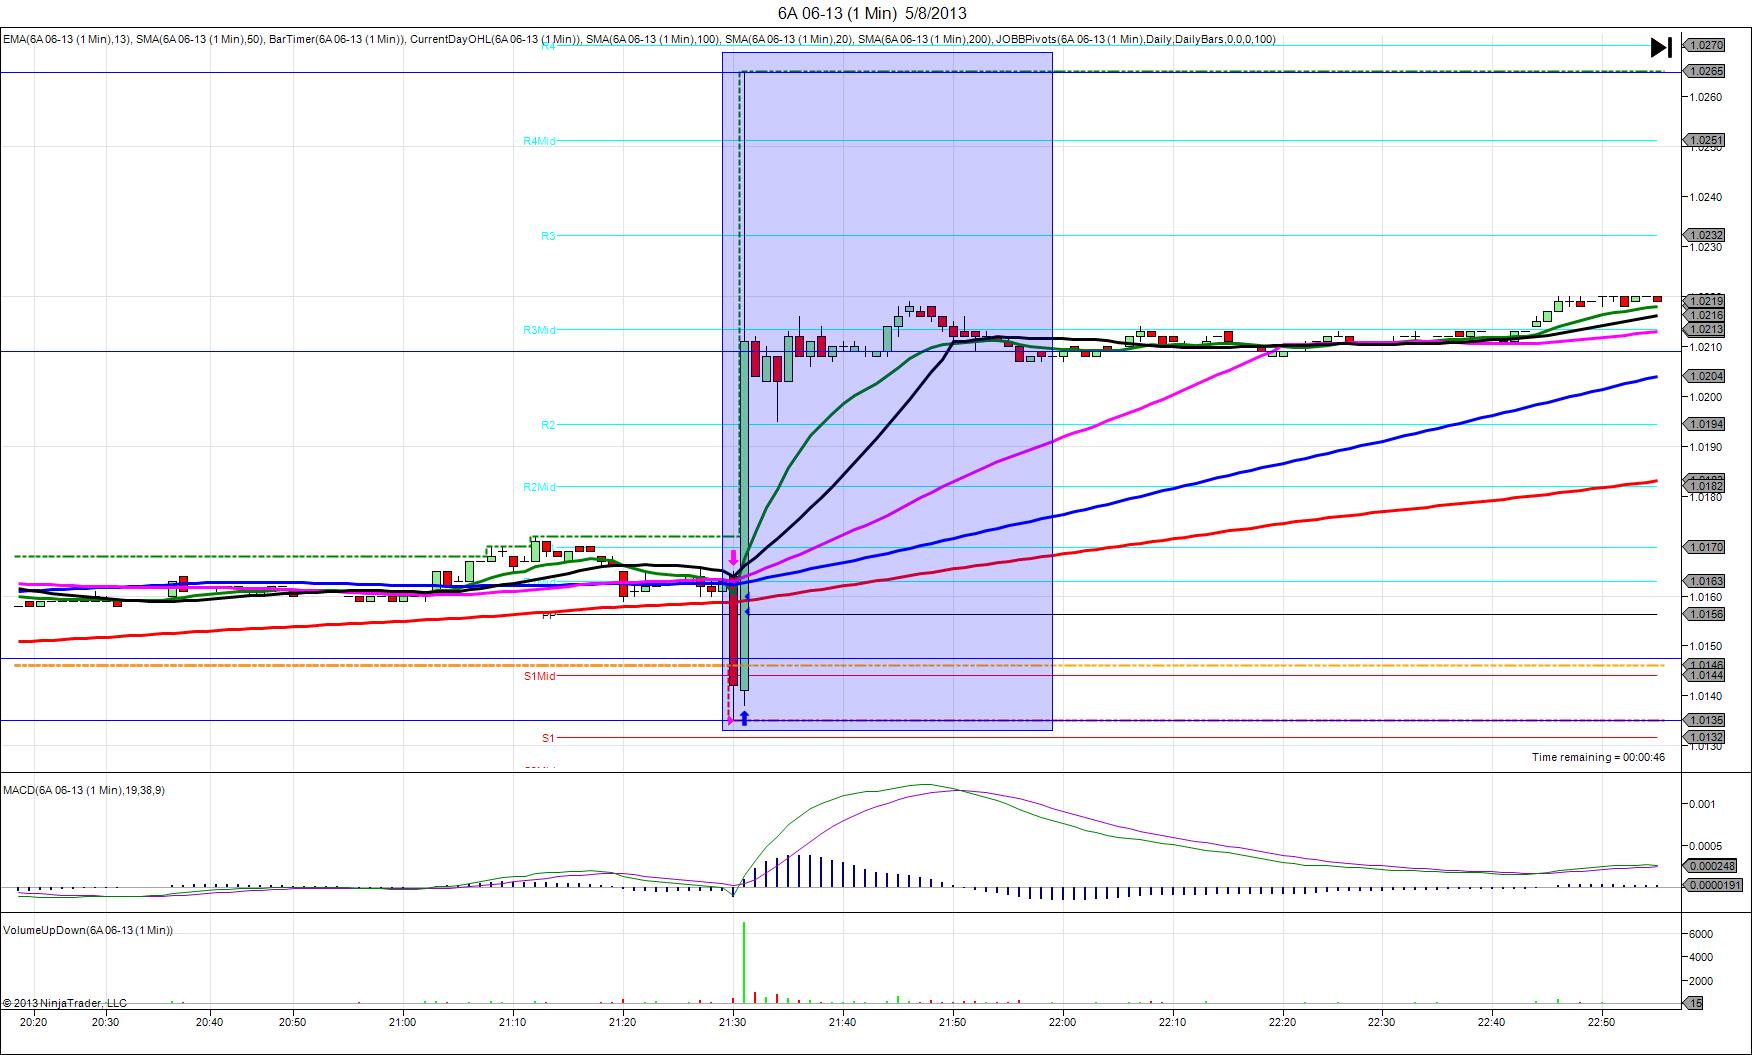Click the 21:30 time axis label
The image size is (1752, 1055).
click(x=732, y=1022)
